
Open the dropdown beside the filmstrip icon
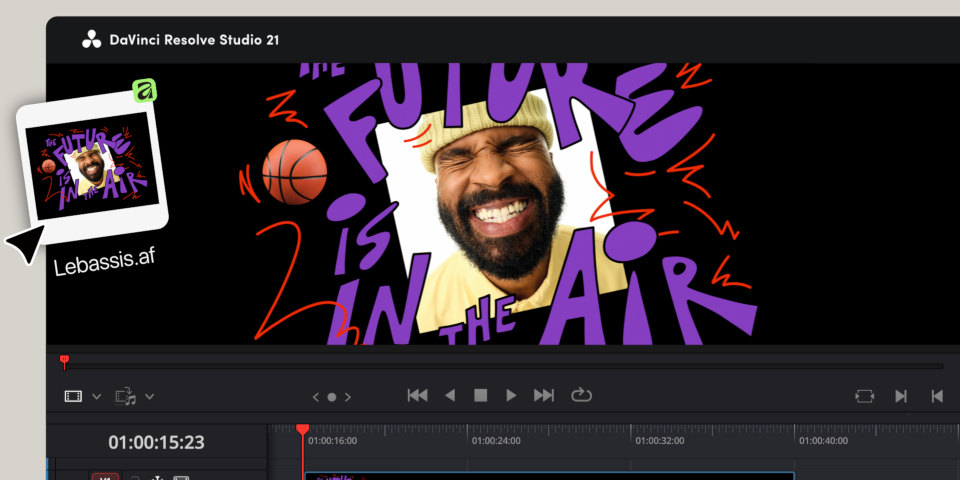pyautogui.click(x=97, y=397)
